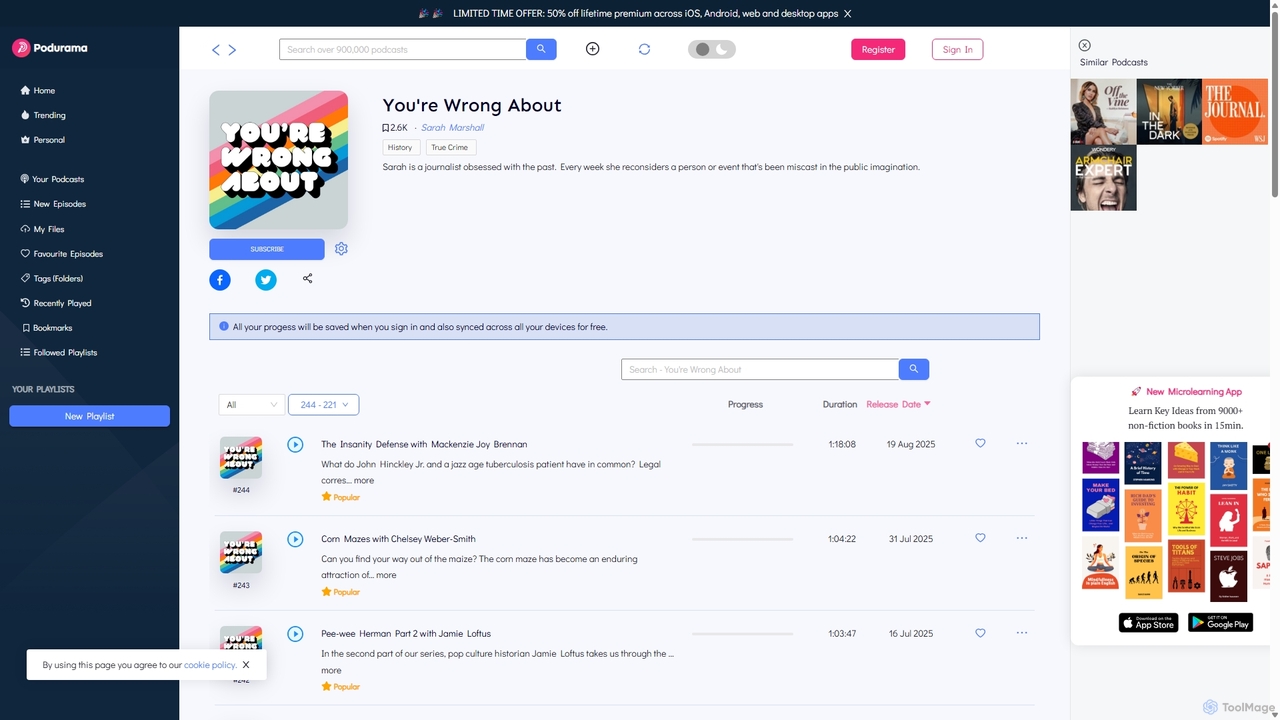The image size is (1280, 720).
Task: Play the Corn Mazes episode
Action: point(295,539)
